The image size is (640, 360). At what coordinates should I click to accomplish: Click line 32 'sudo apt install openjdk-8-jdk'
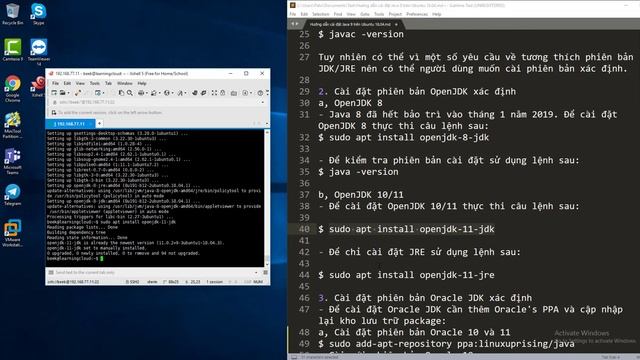click(x=409, y=137)
